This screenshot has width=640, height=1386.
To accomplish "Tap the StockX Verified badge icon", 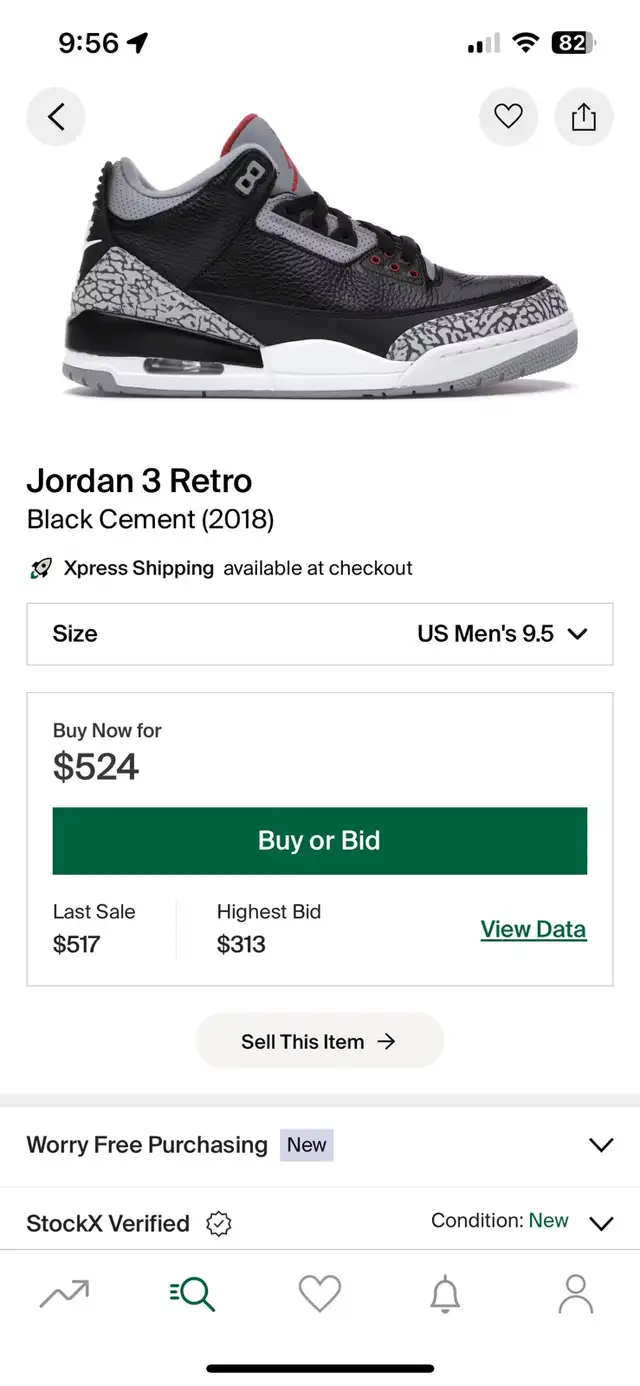I will [x=218, y=1223].
